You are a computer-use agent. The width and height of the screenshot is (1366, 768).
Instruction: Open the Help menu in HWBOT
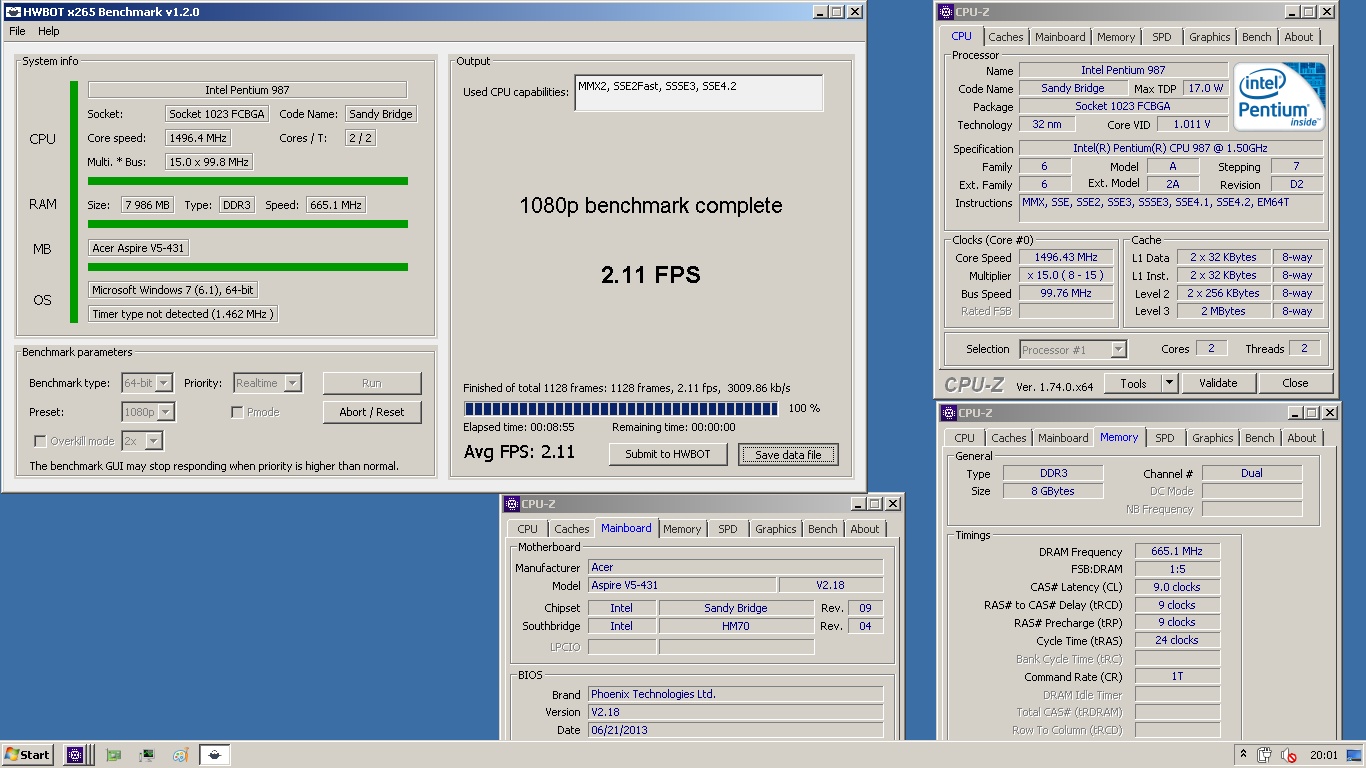pyautogui.click(x=49, y=31)
